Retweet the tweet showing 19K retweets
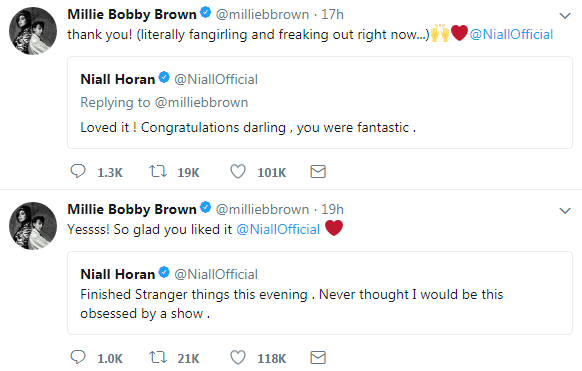The height and width of the screenshot is (371, 582). 158,171
